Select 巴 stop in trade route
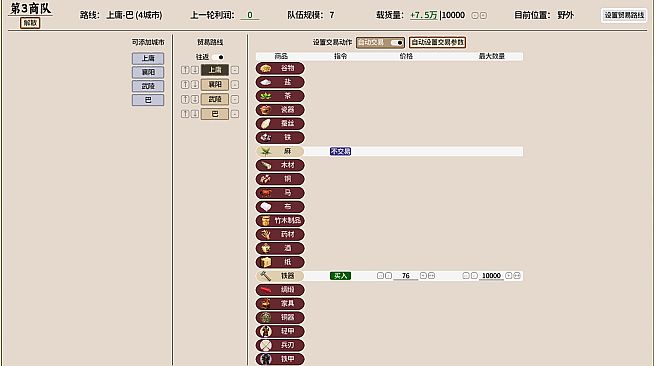Screen dimensions: 654x366 [x=215, y=114]
